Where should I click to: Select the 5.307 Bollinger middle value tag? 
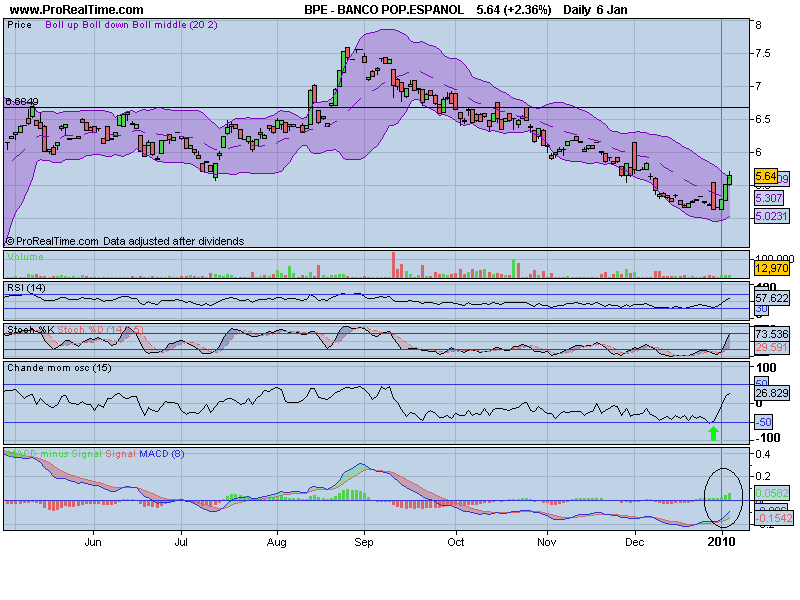(x=768, y=198)
